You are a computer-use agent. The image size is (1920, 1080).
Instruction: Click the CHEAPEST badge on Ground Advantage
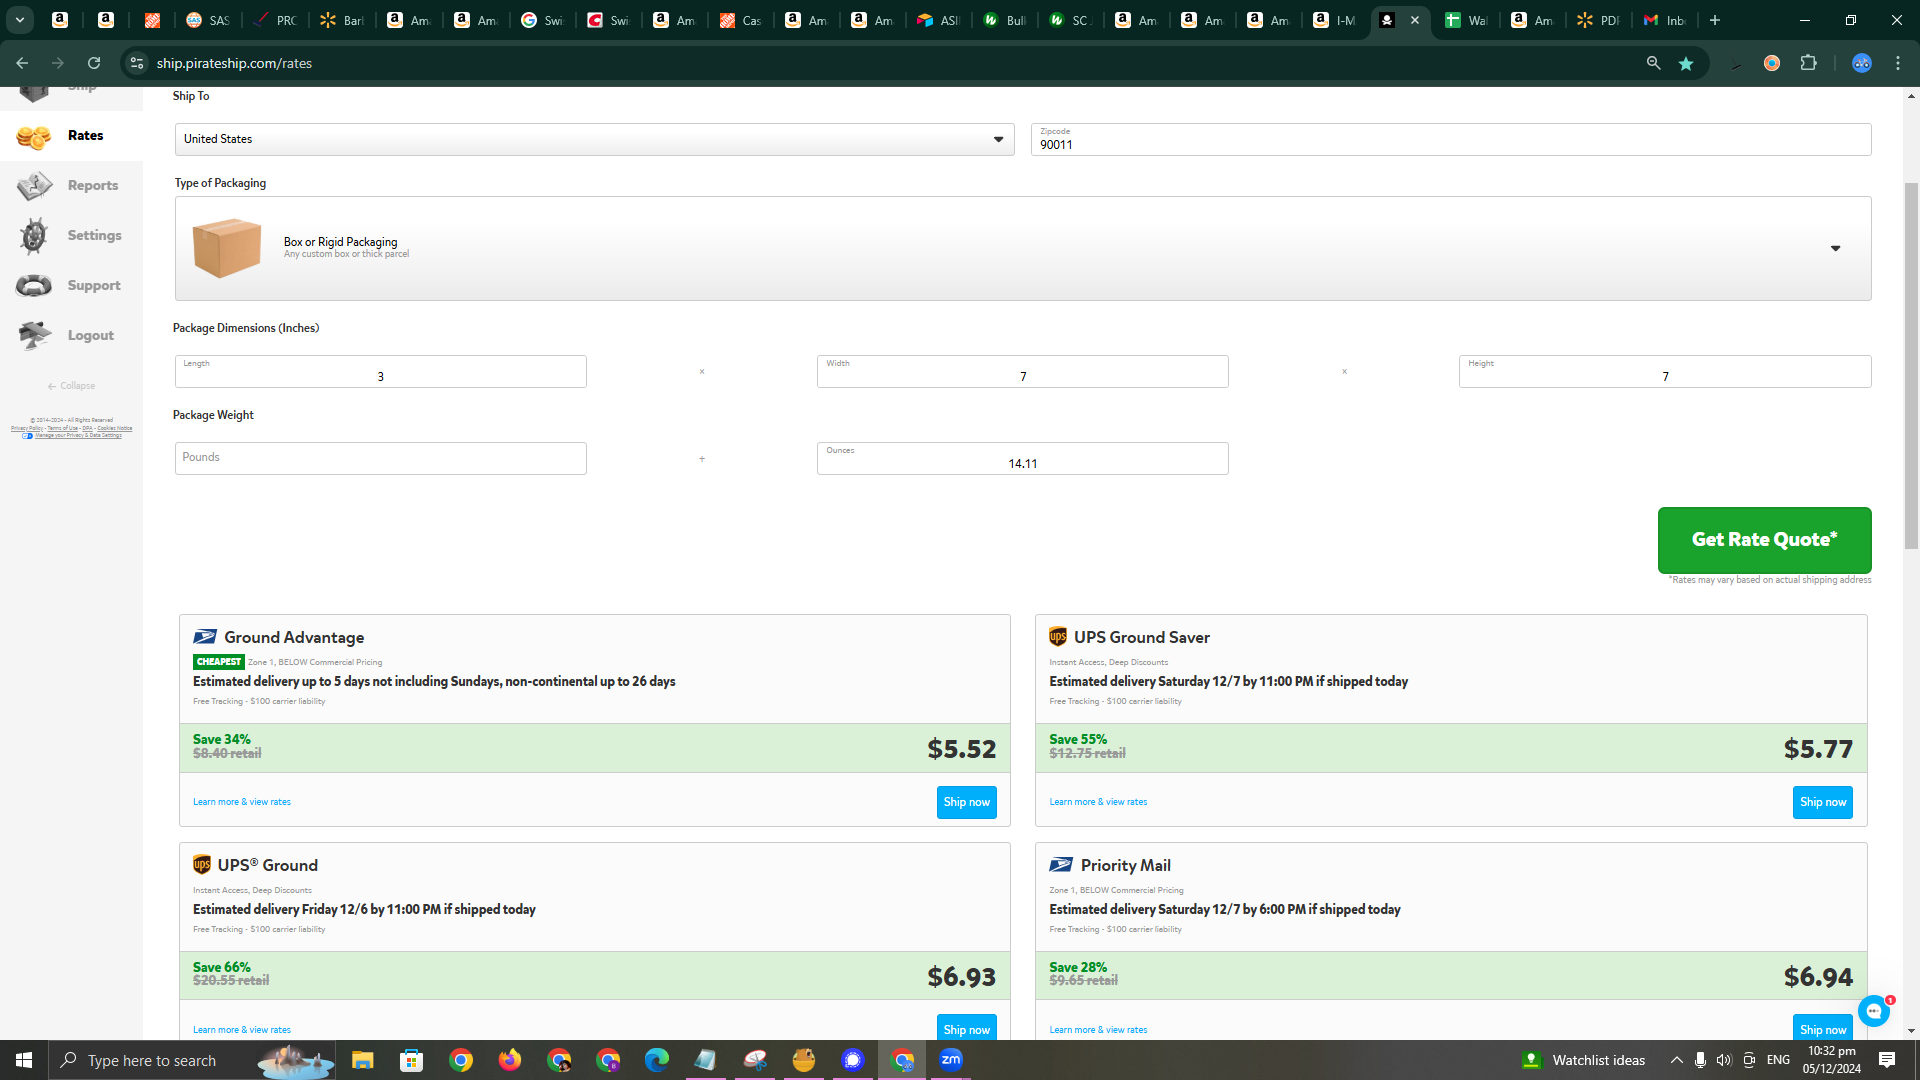pyautogui.click(x=219, y=662)
